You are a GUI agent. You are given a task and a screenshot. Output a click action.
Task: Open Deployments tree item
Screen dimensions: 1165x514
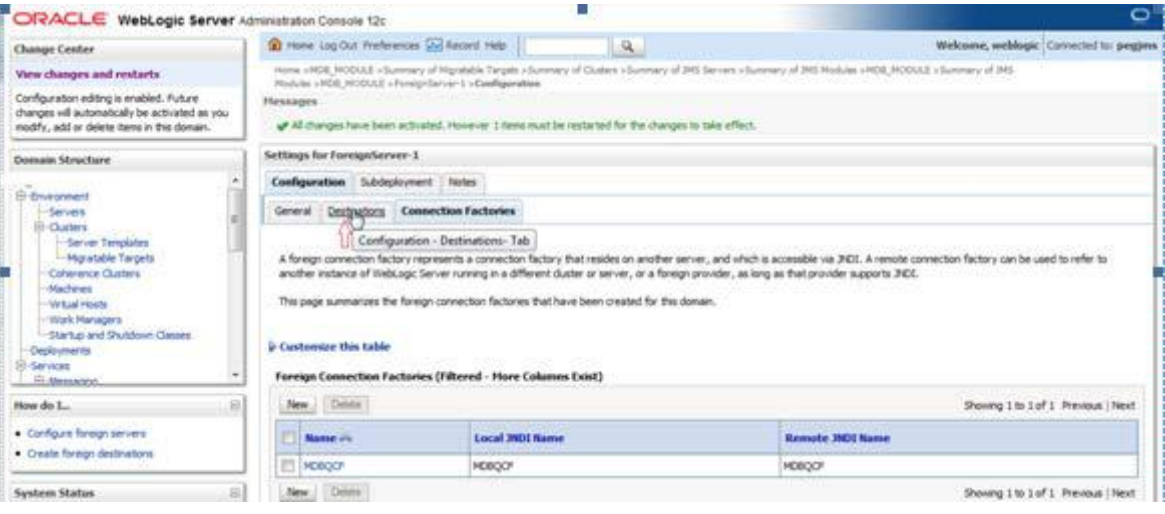coord(60,351)
